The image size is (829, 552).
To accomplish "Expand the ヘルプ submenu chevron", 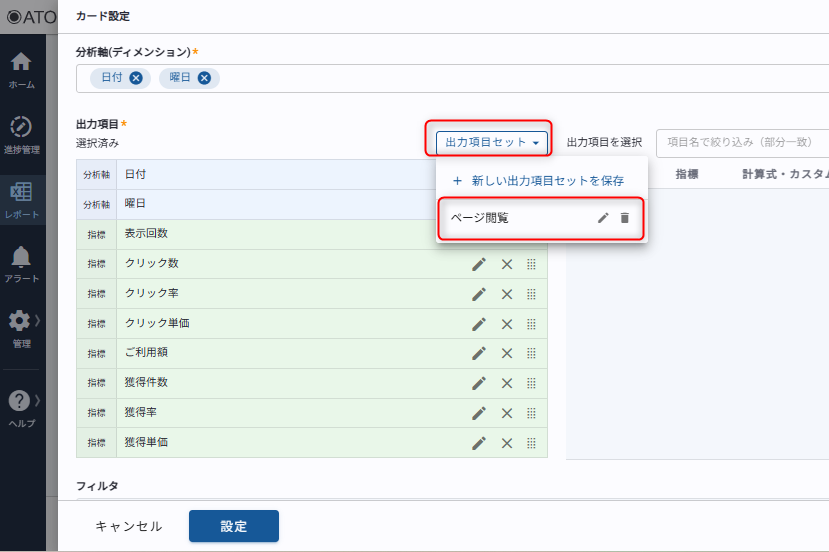I will point(38,400).
